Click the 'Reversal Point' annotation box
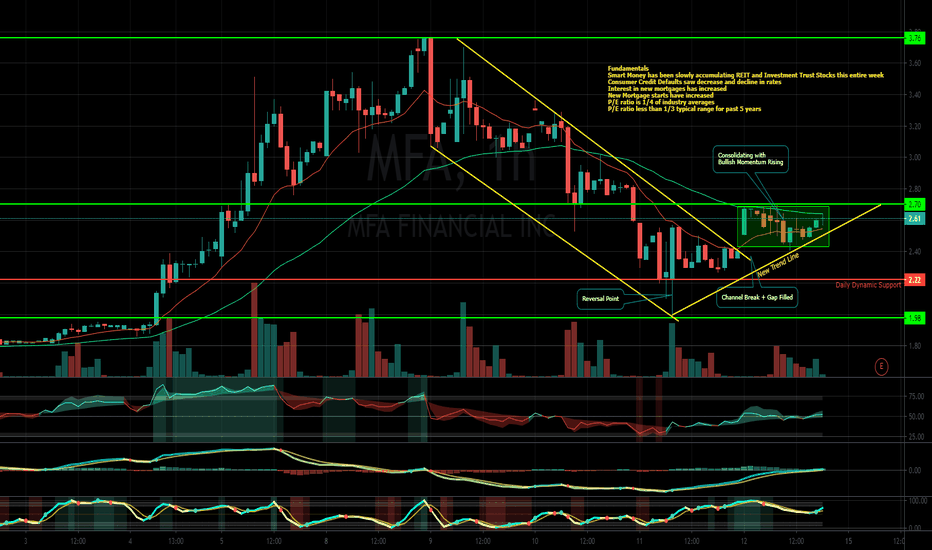Screen dimensions: 932x550 click(600, 298)
